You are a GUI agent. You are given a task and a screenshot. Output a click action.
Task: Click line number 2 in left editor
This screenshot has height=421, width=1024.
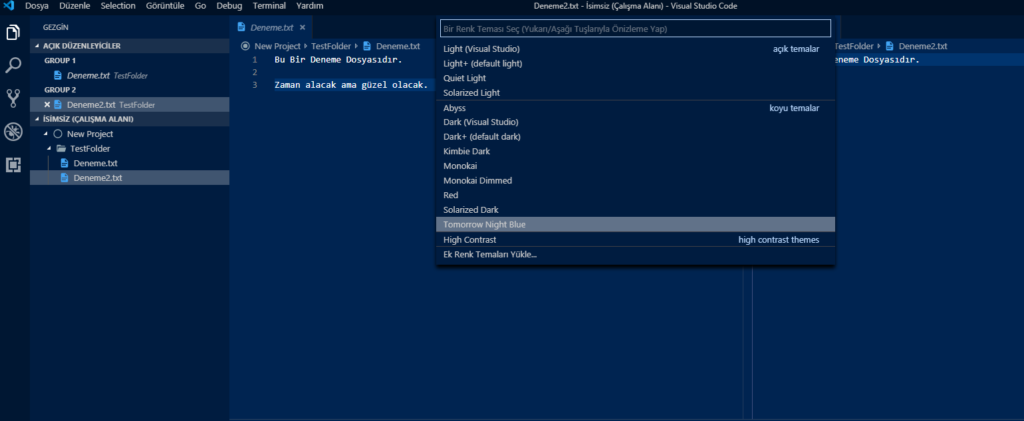(254, 73)
